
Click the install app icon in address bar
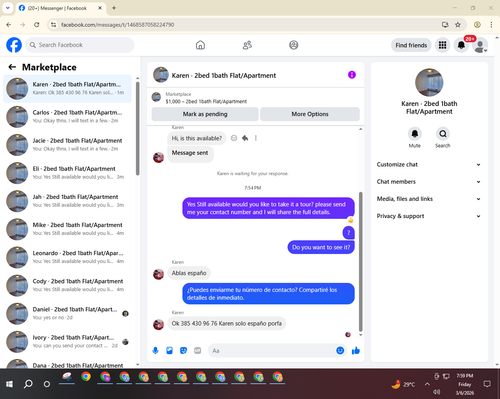(445, 25)
